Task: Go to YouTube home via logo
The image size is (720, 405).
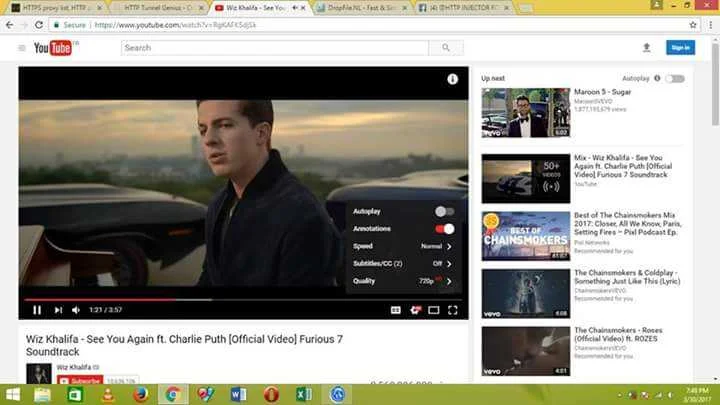Action: tap(53, 48)
